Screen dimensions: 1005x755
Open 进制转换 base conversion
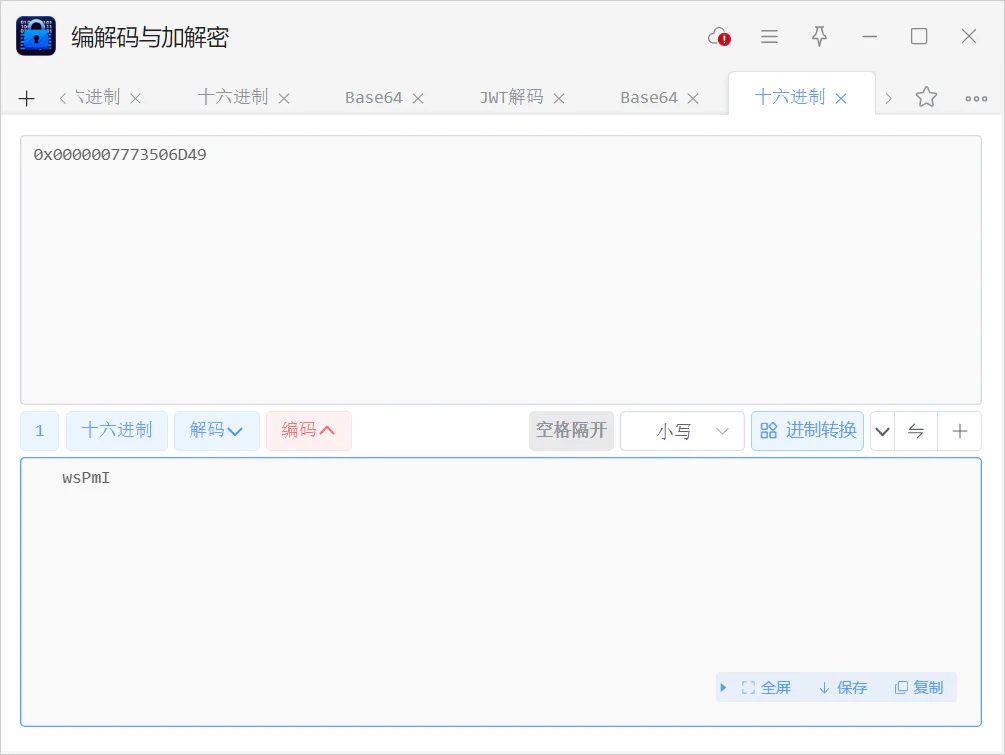[x=808, y=431]
